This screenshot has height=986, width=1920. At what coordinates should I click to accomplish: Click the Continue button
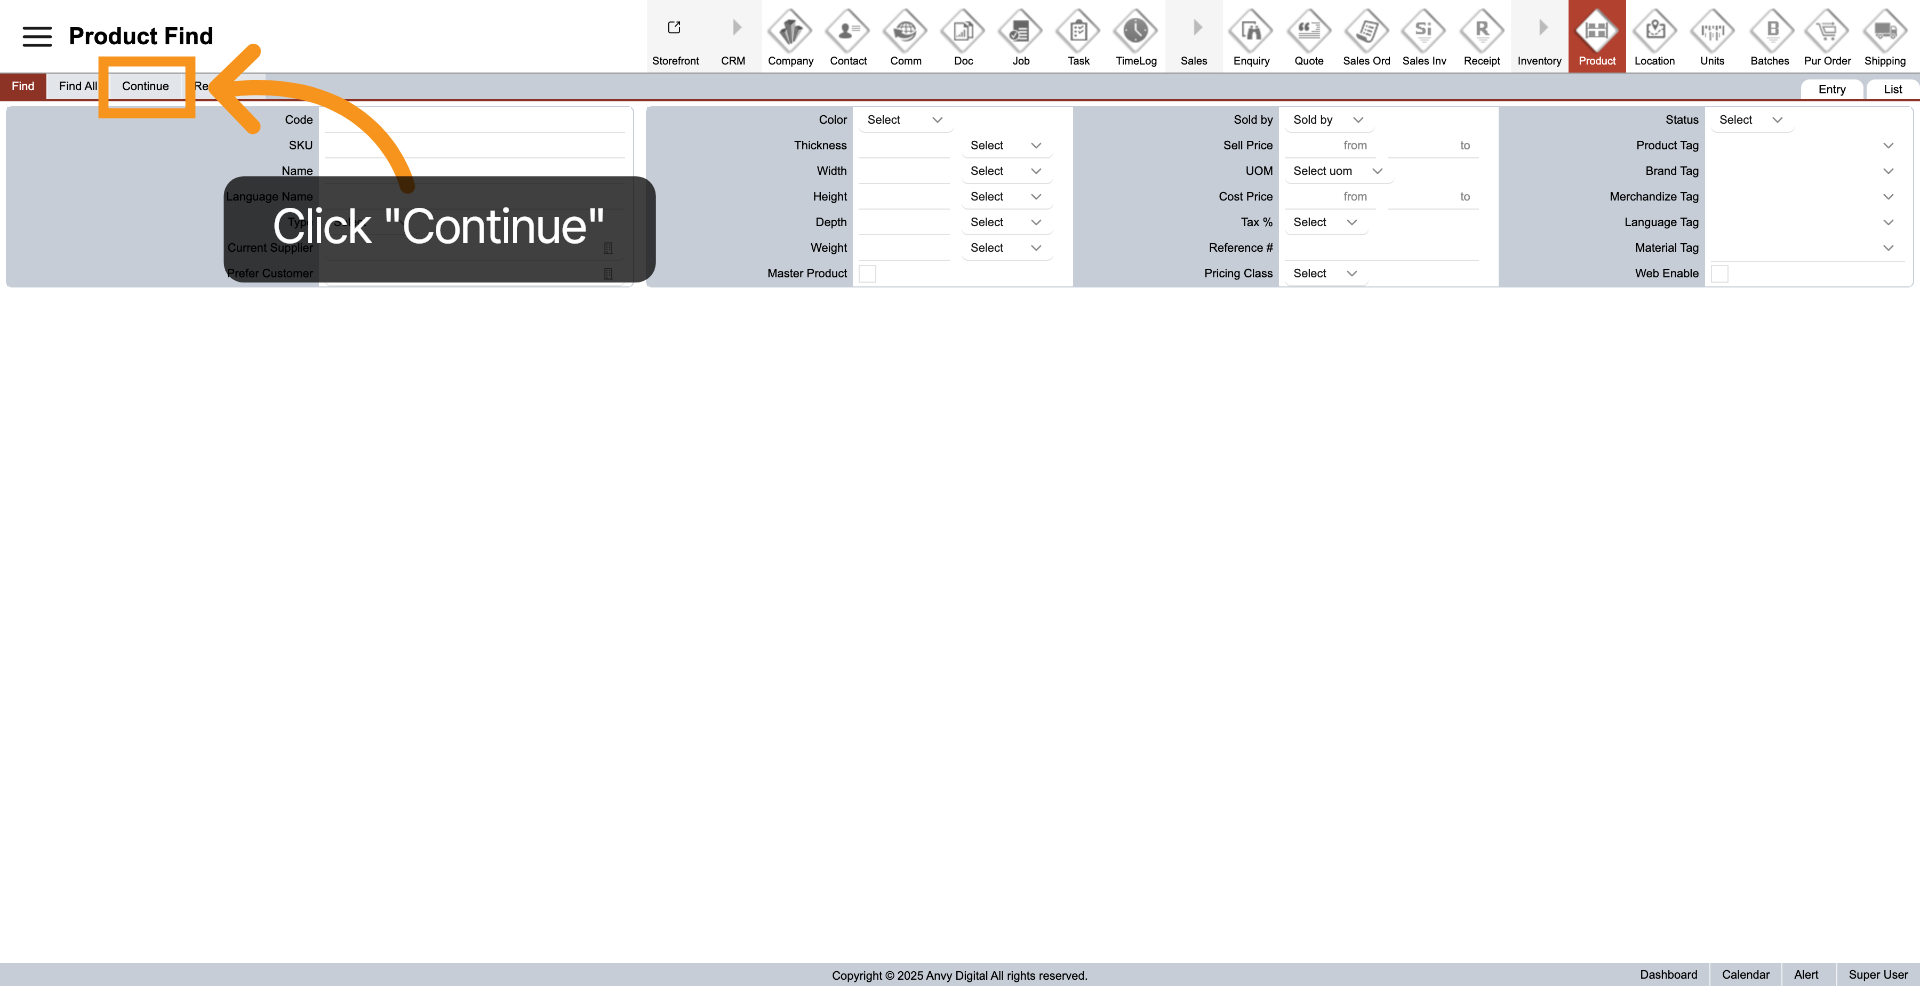[145, 86]
